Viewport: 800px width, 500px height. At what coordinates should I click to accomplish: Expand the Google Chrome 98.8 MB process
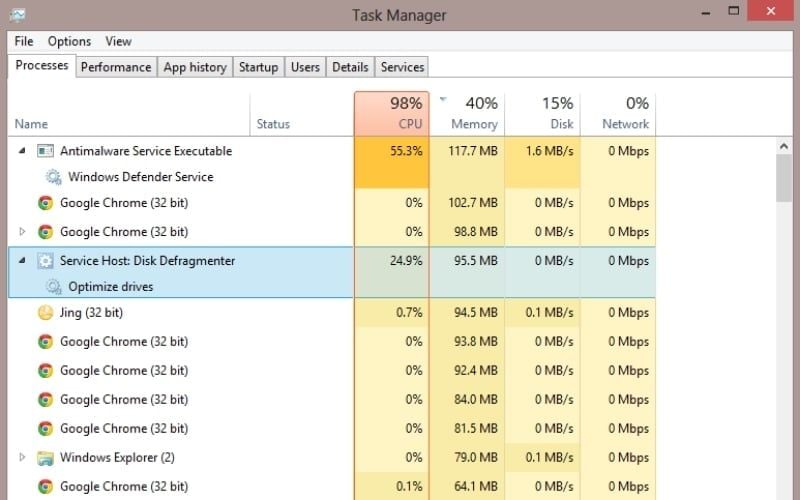pos(22,232)
